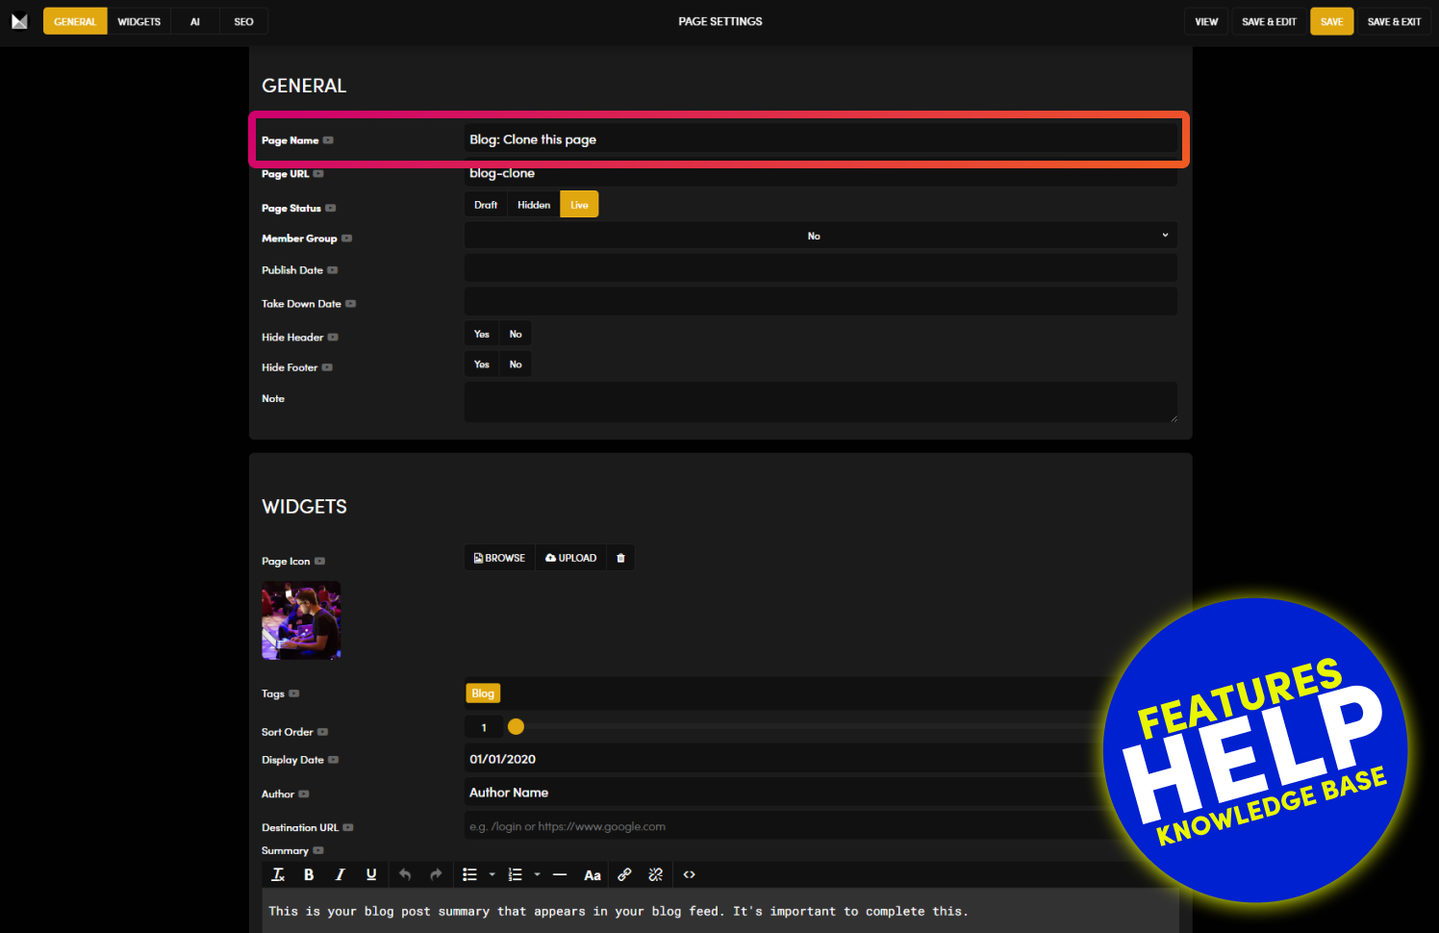The image size is (1439, 933).
Task: Insert a link in the Summary
Action: 624,875
